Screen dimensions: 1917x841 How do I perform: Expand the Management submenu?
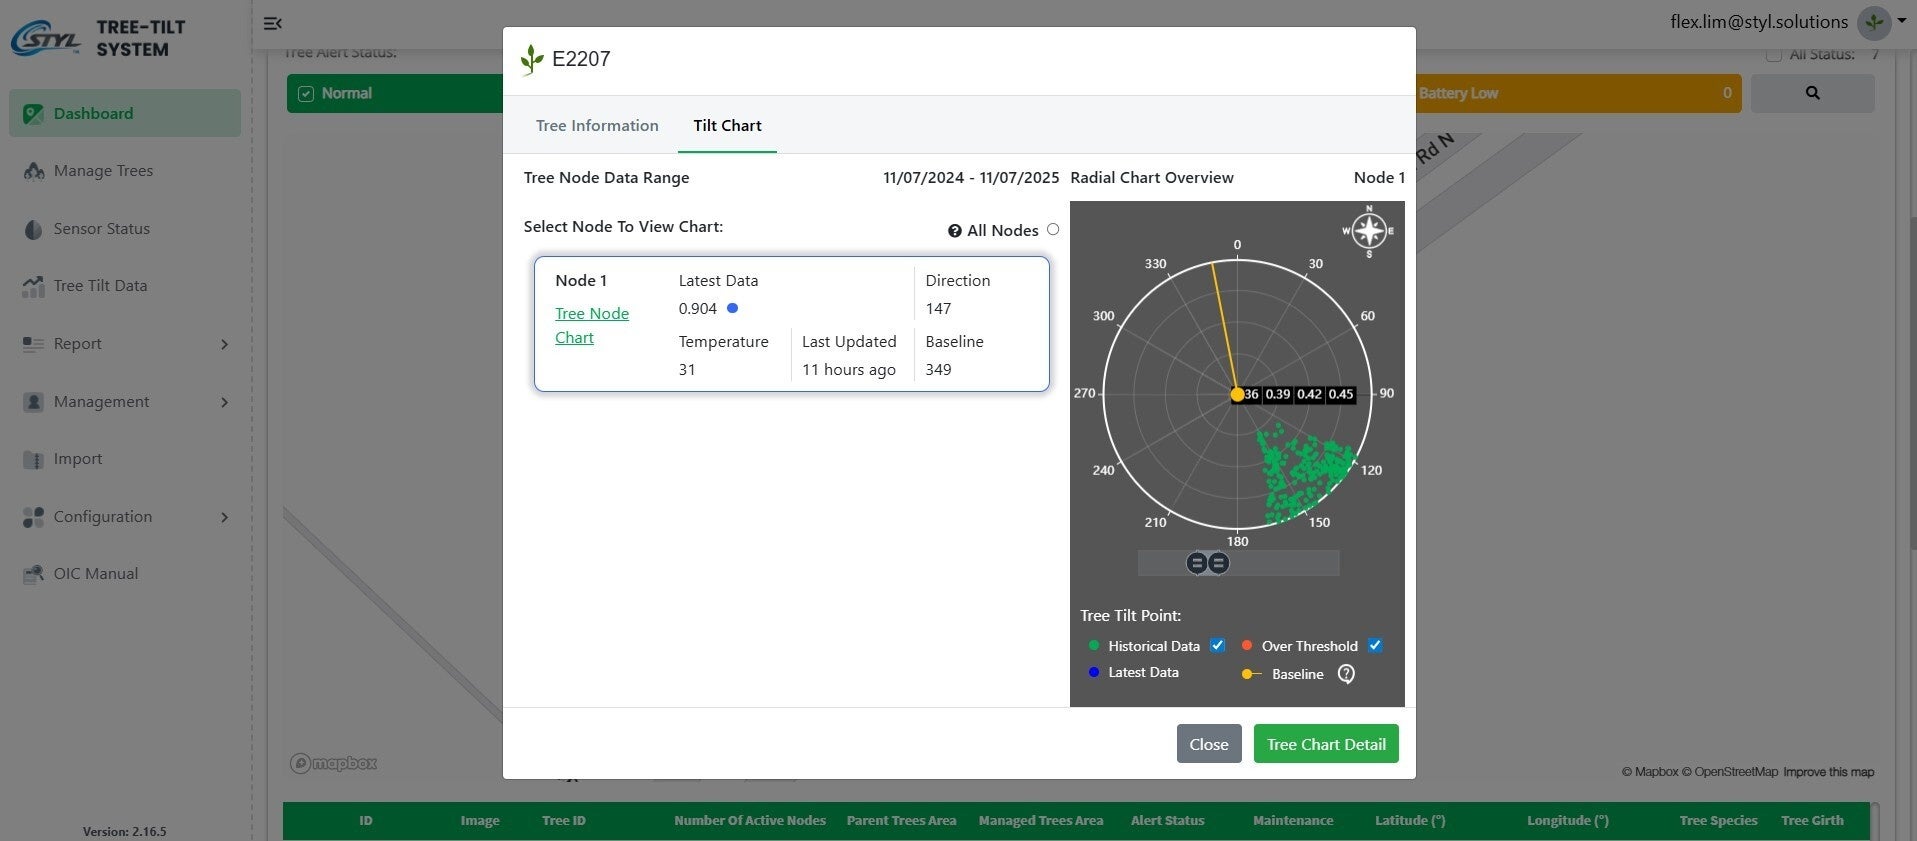pyautogui.click(x=224, y=402)
